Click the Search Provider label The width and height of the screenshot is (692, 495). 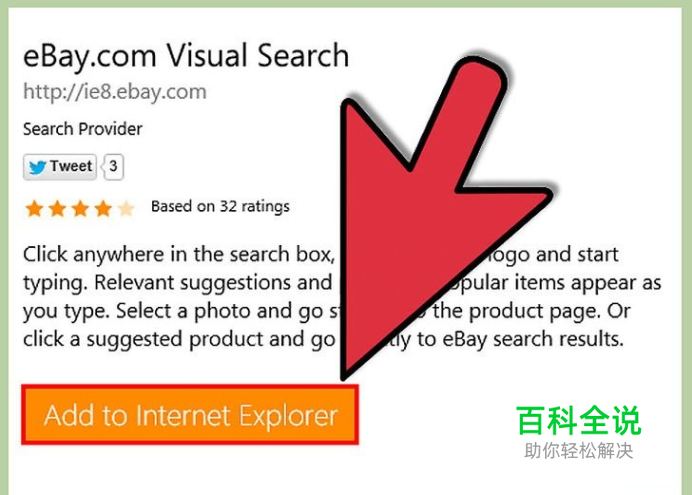coord(83,129)
